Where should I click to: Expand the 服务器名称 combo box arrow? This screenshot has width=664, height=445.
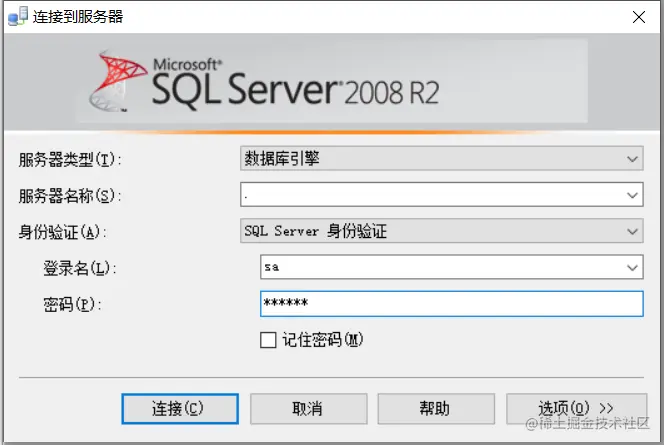(632, 195)
